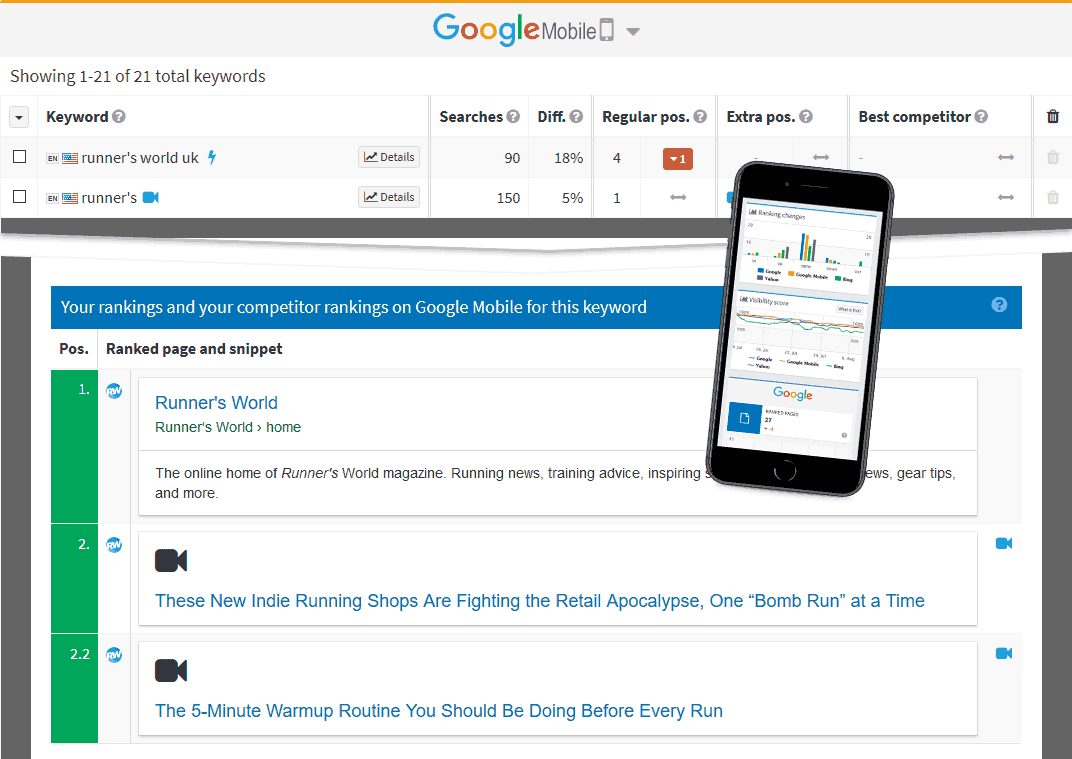Click Details for the "runner's" keyword
Viewport: 1072px width, 759px height.
[x=388, y=196]
